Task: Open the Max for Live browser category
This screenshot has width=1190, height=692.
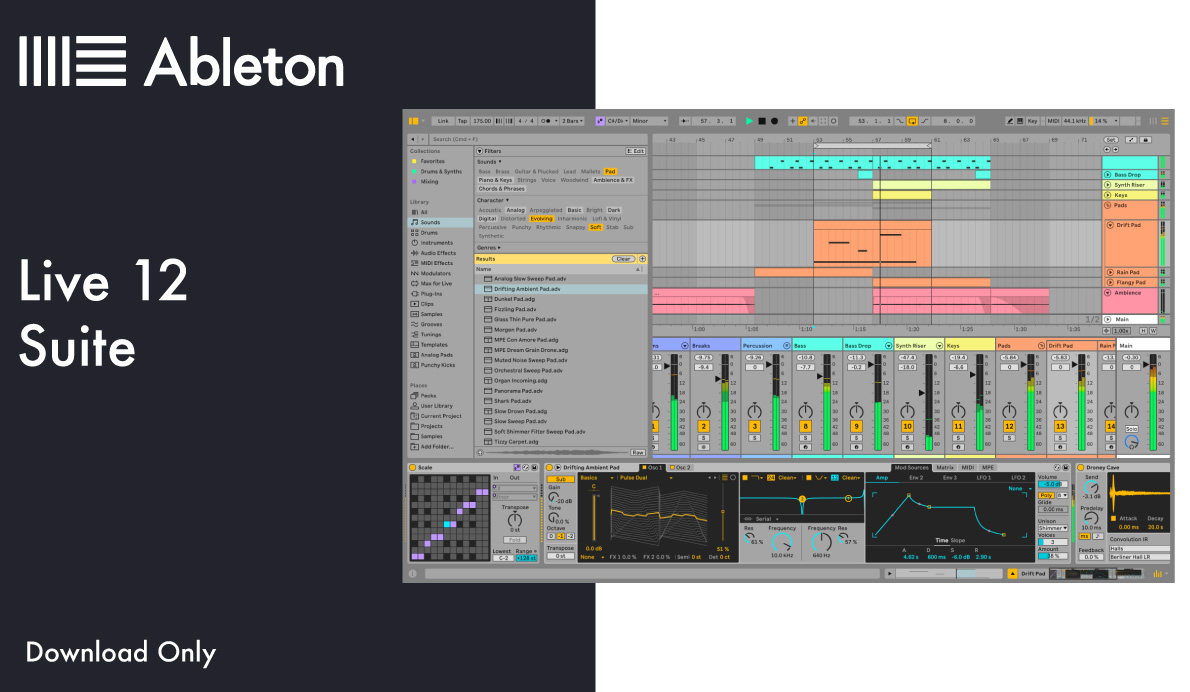Action: pyautogui.click(x=437, y=284)
